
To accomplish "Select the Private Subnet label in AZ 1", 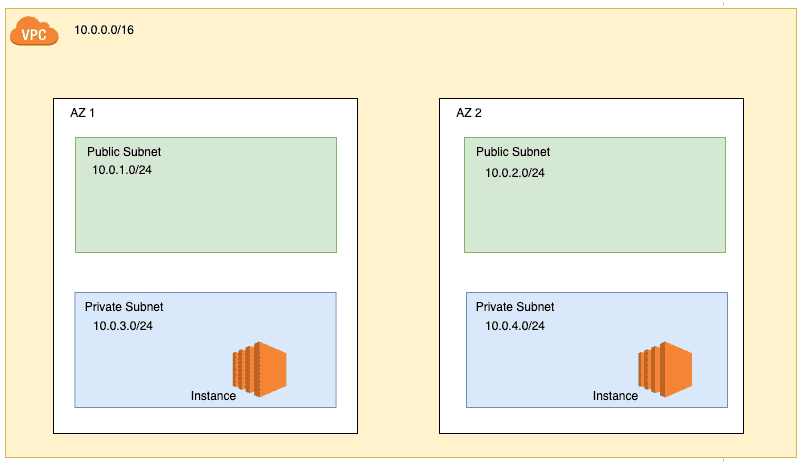I will point(124,307).
